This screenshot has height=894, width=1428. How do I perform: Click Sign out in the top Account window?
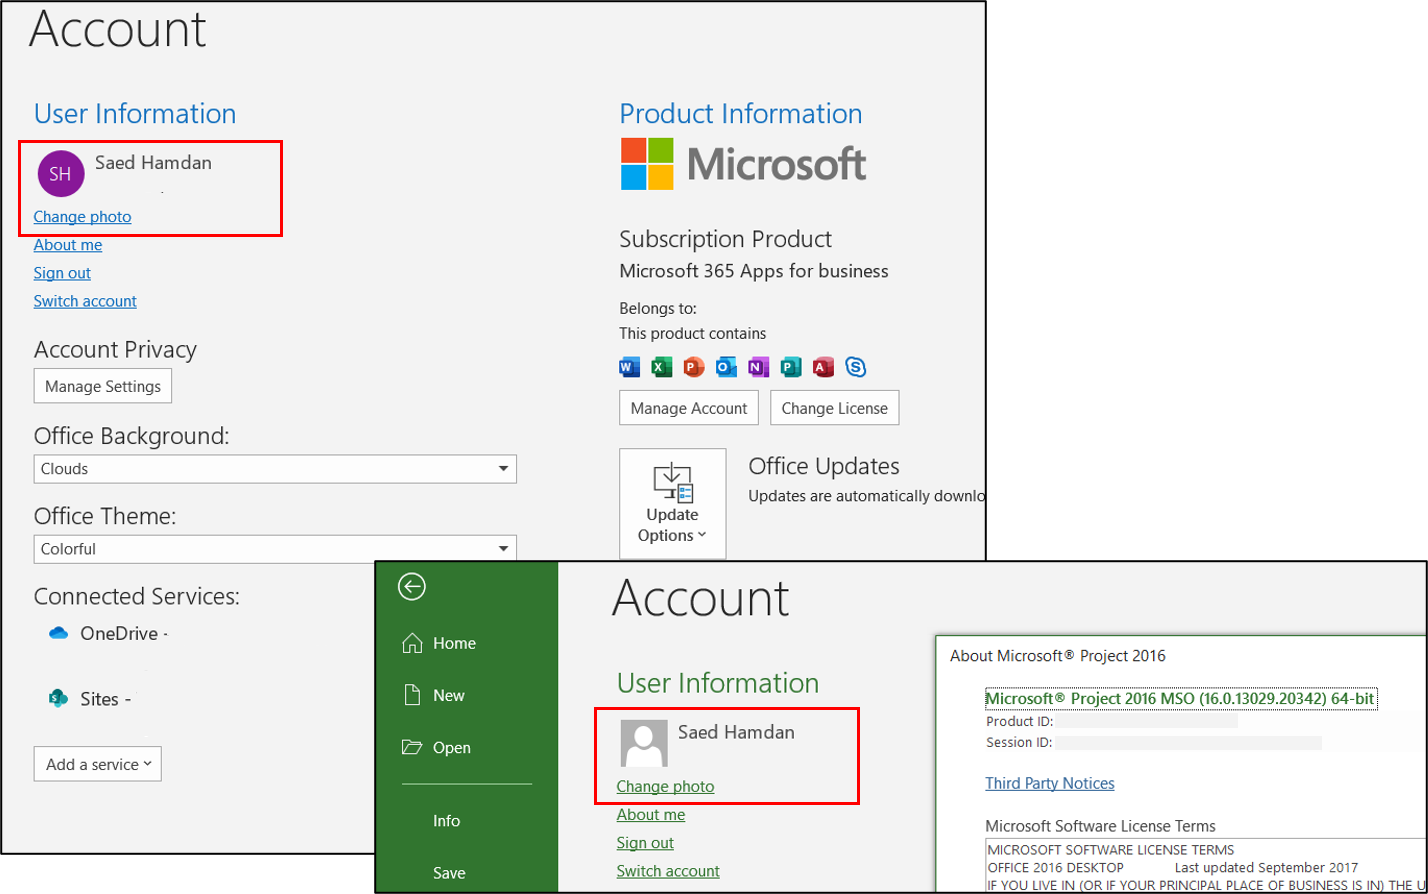click(x=62, y=272)
